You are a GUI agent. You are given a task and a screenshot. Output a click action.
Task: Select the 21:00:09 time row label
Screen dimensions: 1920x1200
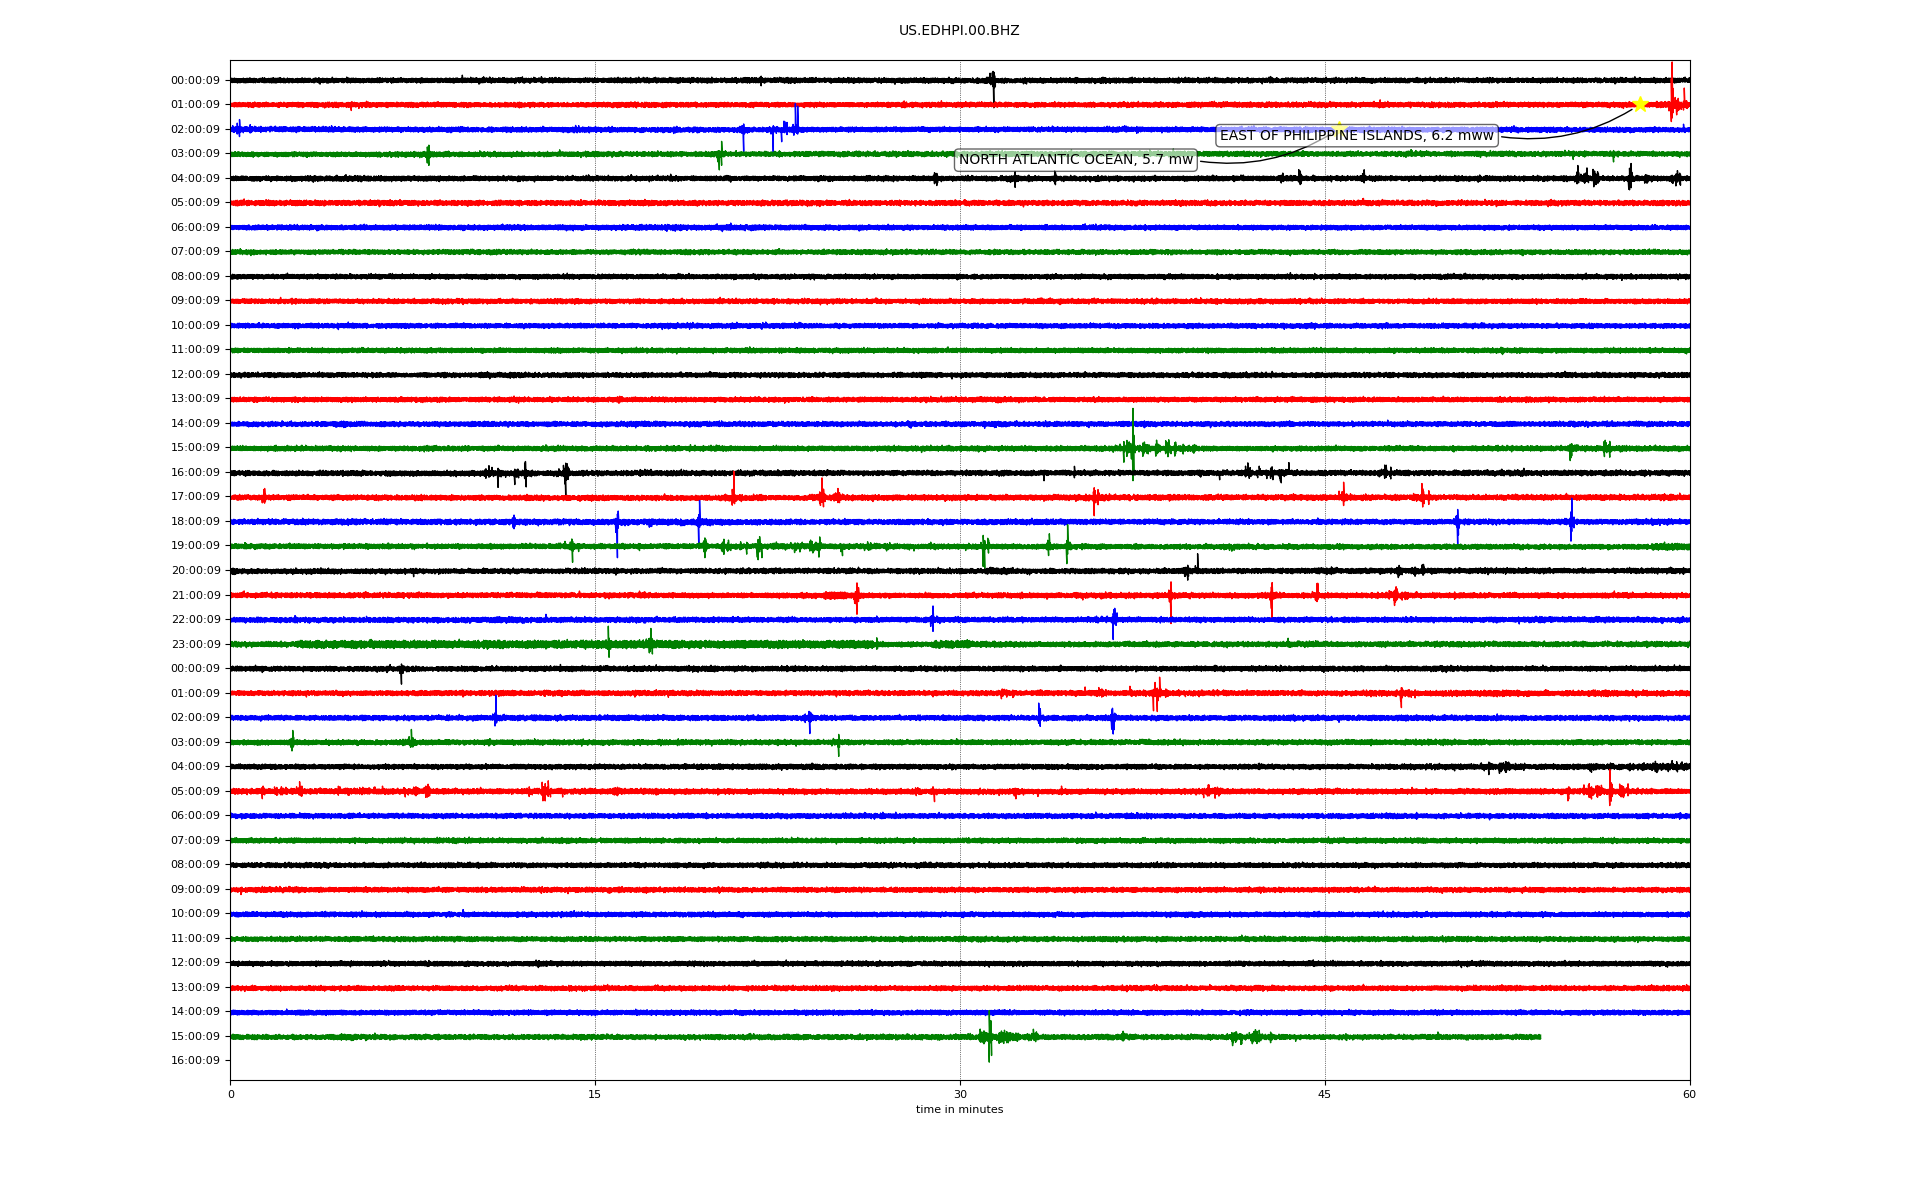pyautogui.click(x=195, y=596)
